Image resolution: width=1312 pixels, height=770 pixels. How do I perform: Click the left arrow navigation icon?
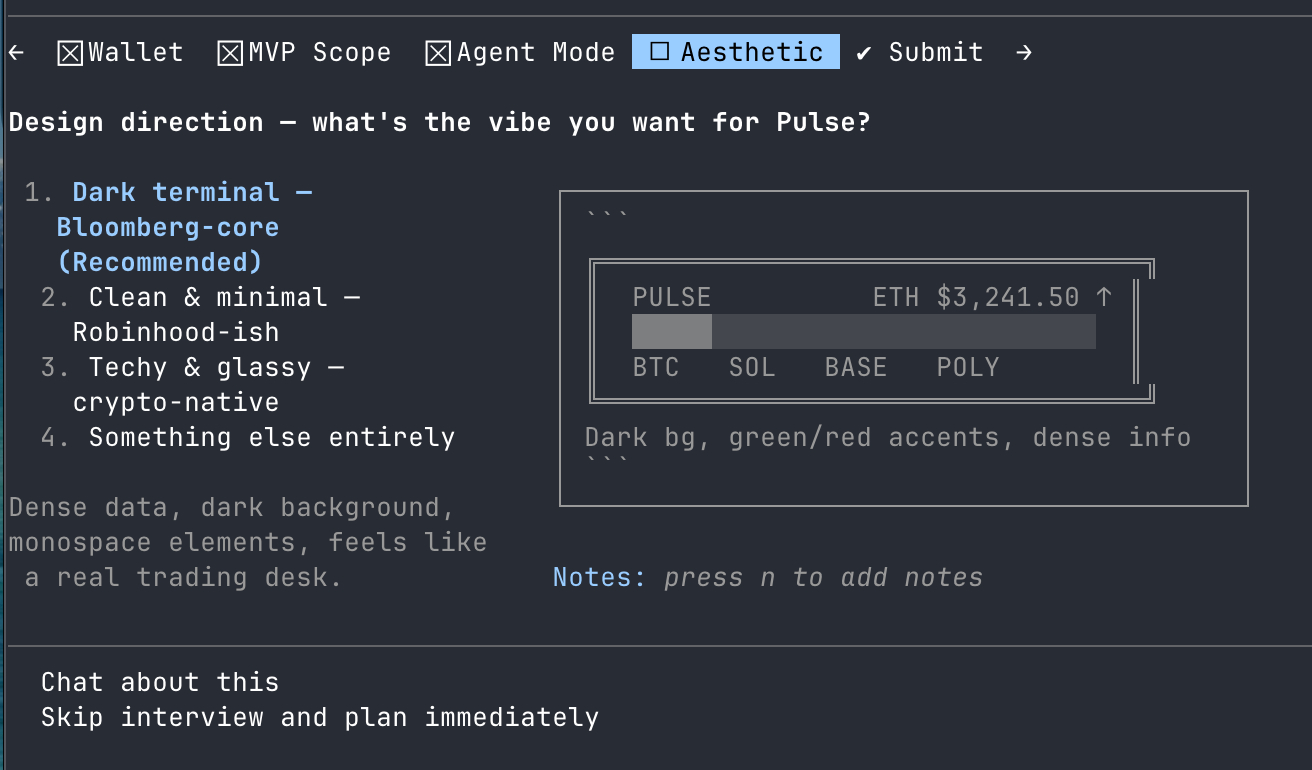coord(16,52)
